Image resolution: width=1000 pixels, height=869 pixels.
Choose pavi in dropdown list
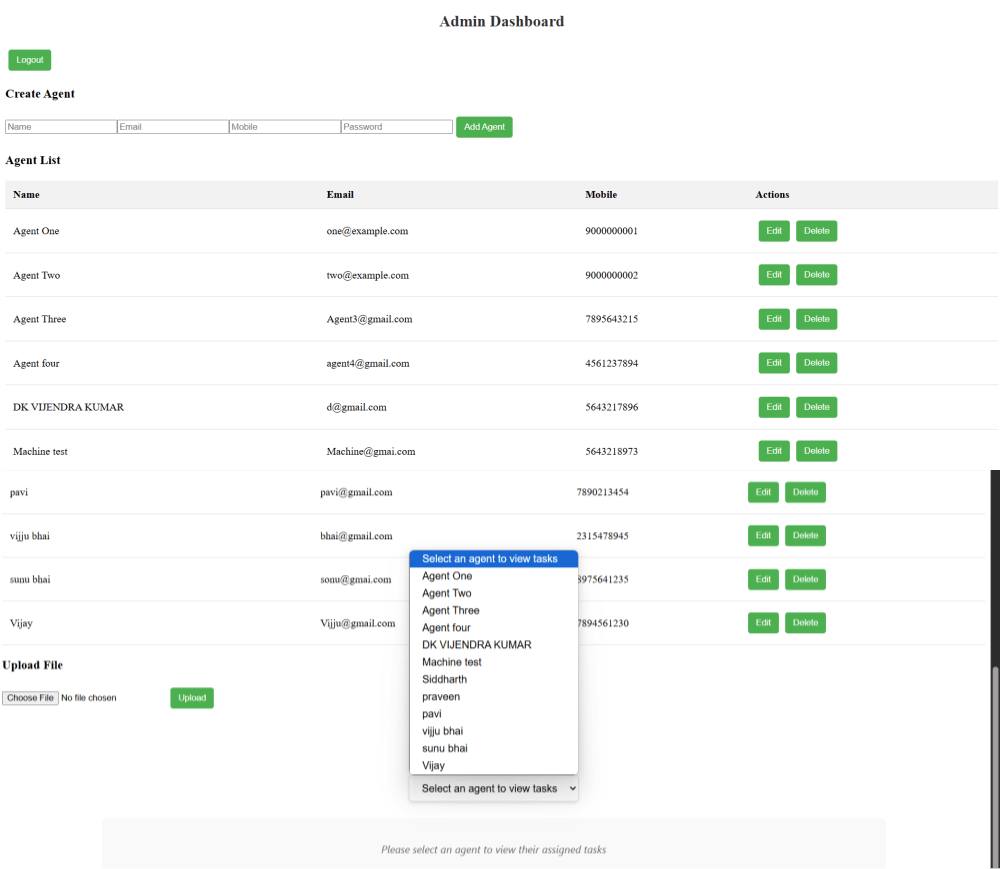click(494, 714)
